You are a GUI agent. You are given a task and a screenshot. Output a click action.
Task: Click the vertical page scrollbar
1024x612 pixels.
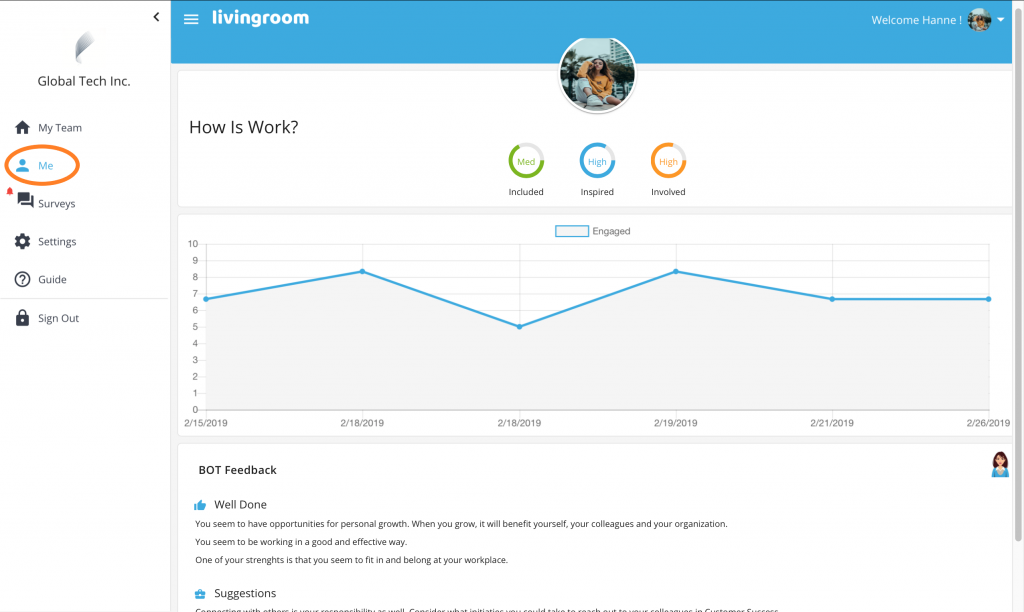tap(1018, 274)
